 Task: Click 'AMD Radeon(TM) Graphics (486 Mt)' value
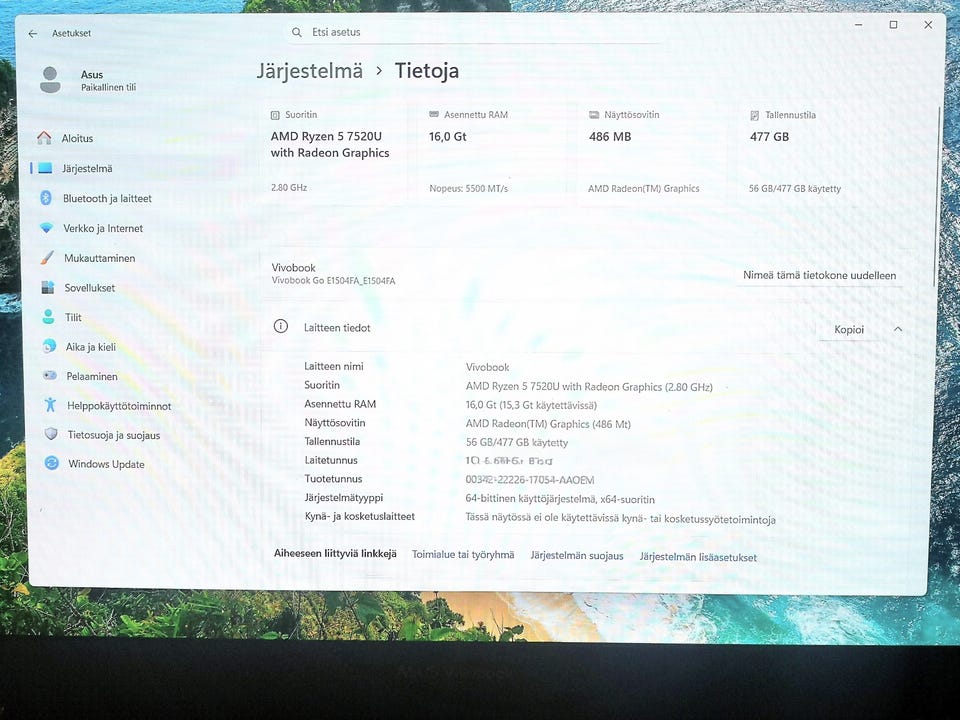coord(548,424)
